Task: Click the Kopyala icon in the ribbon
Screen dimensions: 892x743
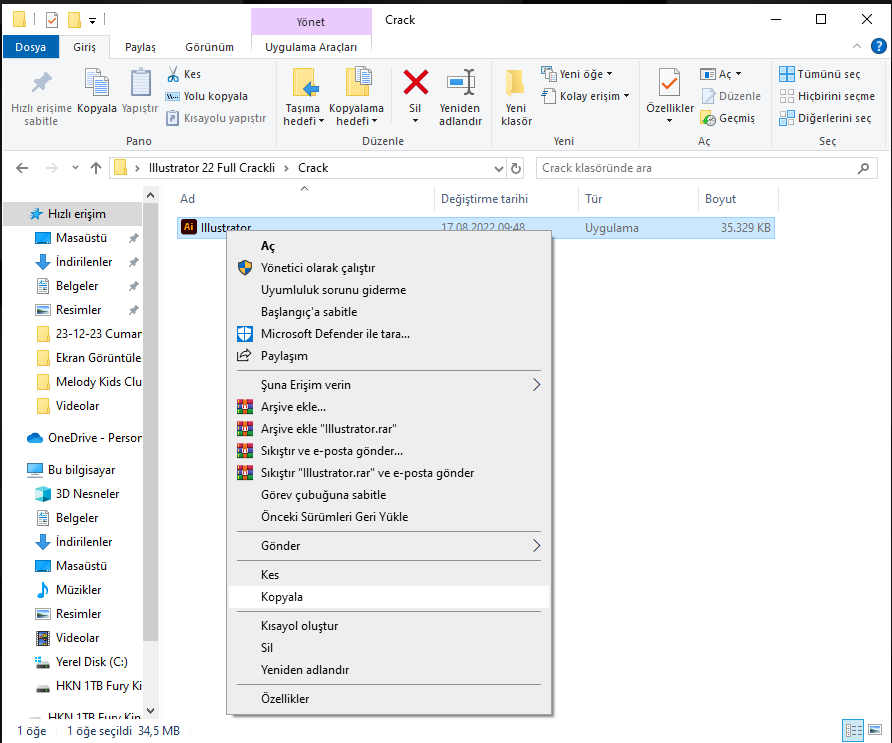Action: click(97, 82)
